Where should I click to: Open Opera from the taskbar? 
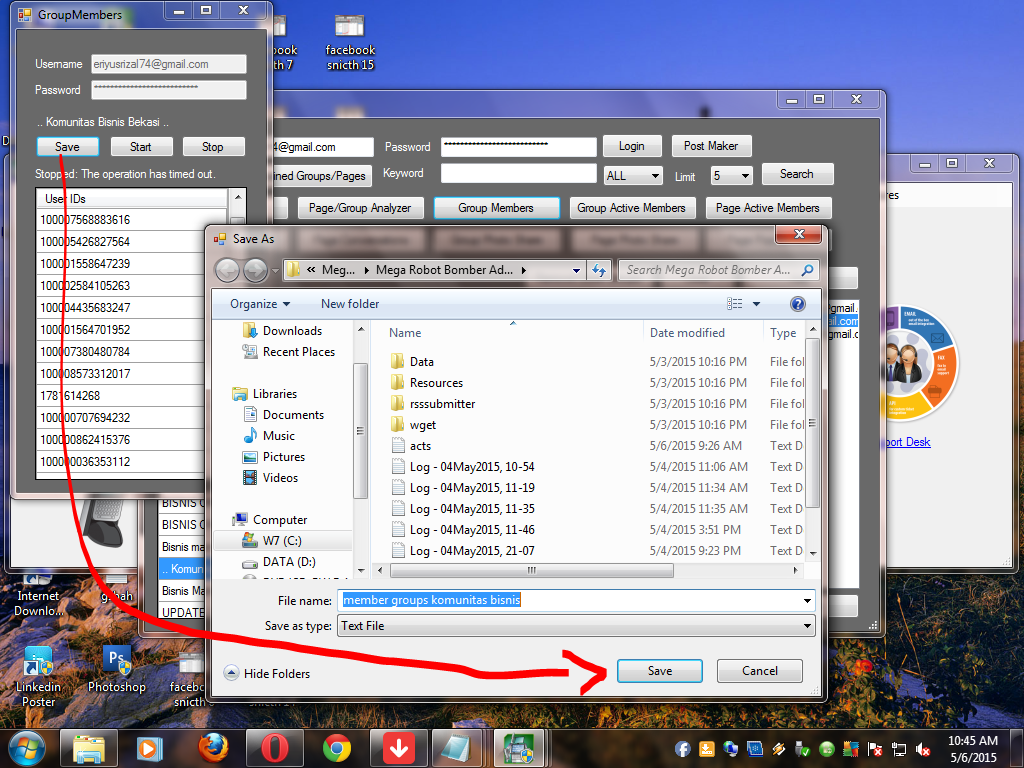274,748
